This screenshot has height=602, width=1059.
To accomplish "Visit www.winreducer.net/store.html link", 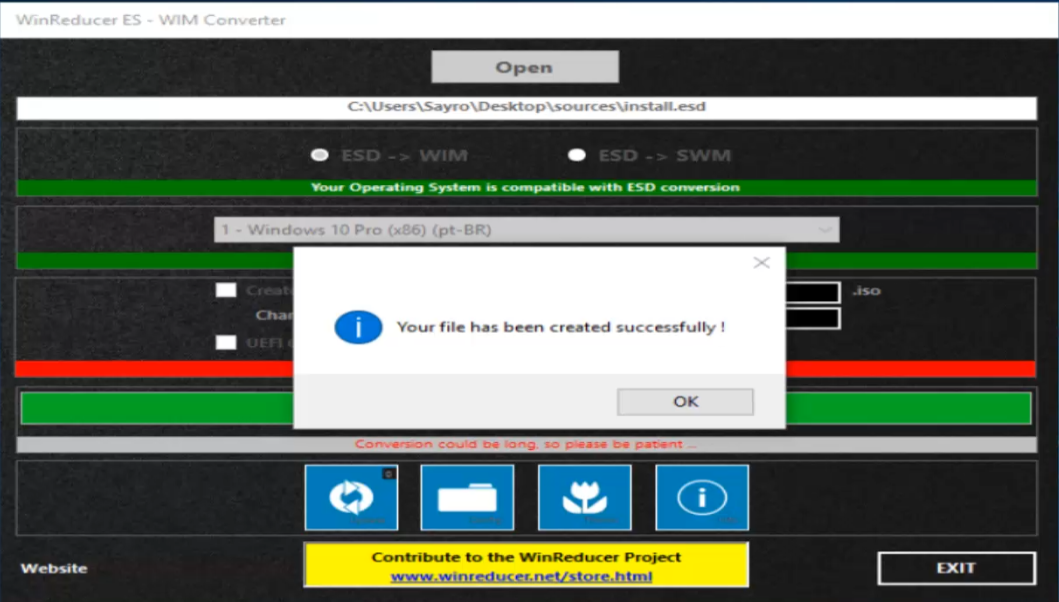I will (526, 576).
